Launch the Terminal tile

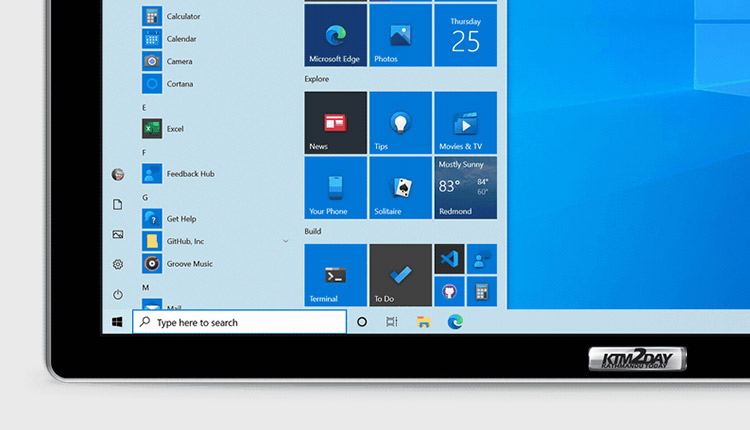tap(336, 275)
